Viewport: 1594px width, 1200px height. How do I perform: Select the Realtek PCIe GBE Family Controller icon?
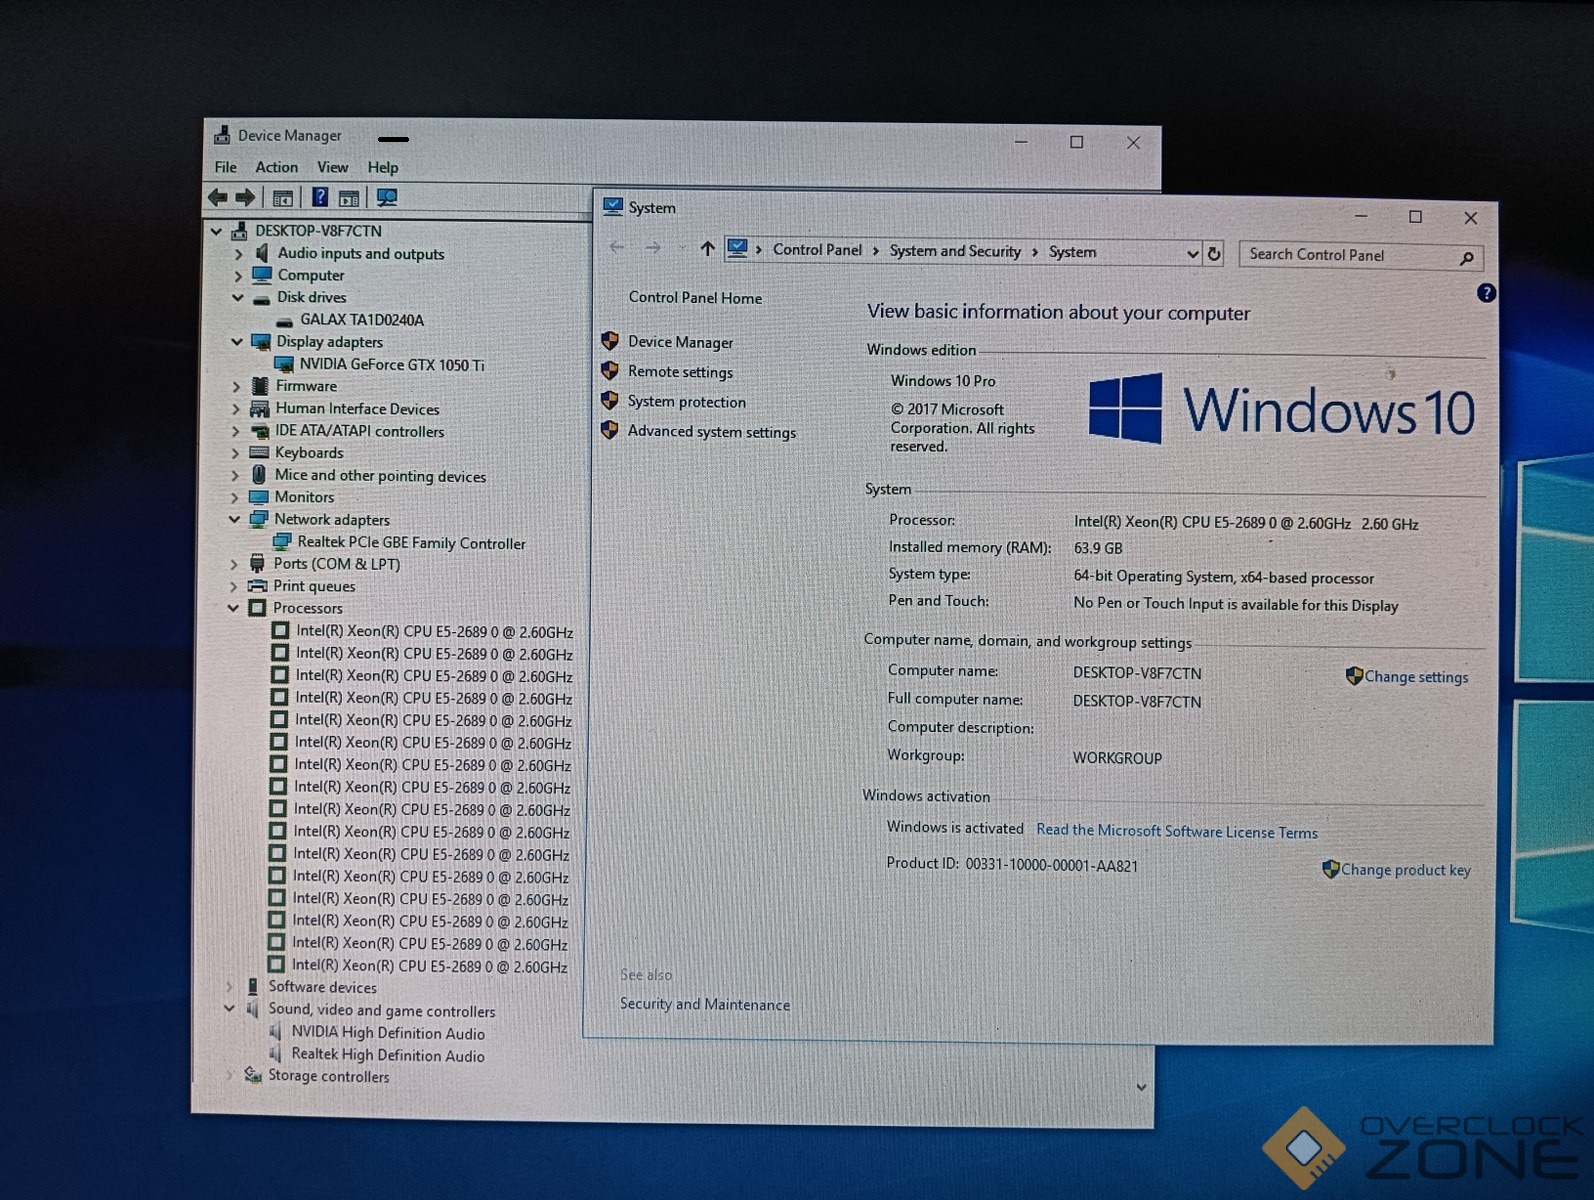(x=282, y=541)
